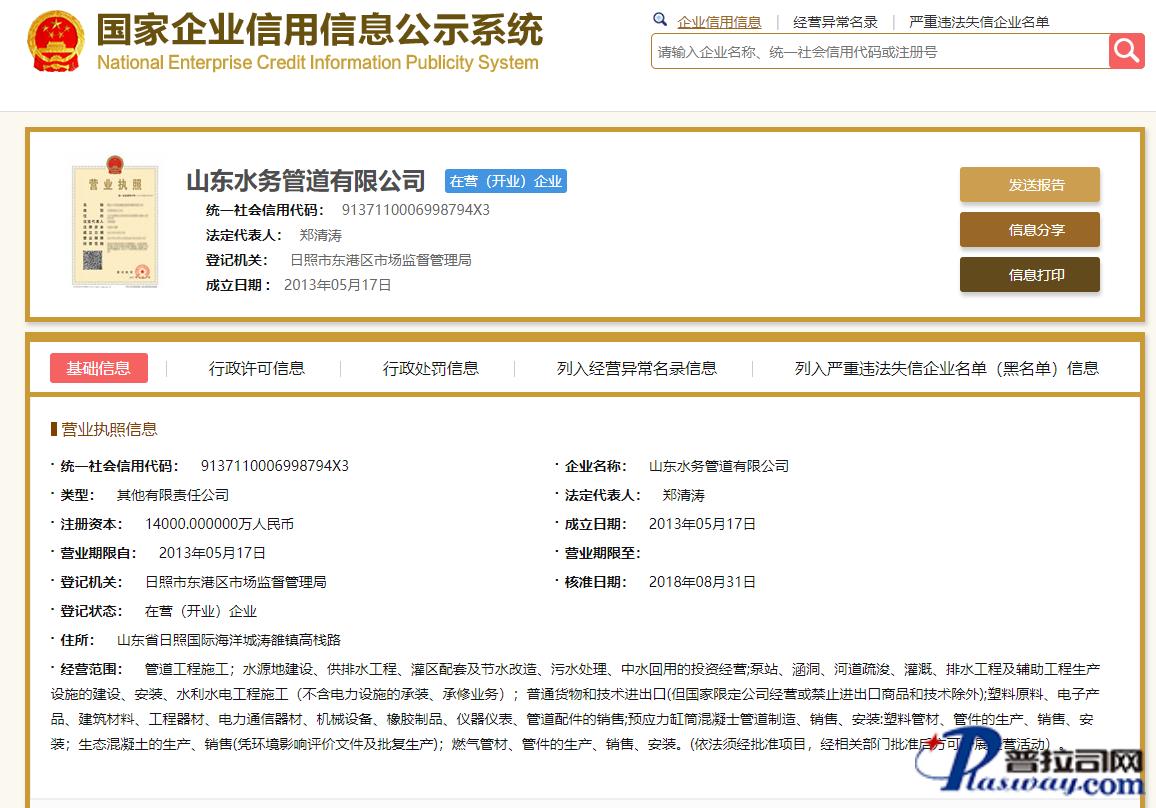Select the 严重违法失信企业名单 search category
The image size is (1156, 808).
[978, 22]
